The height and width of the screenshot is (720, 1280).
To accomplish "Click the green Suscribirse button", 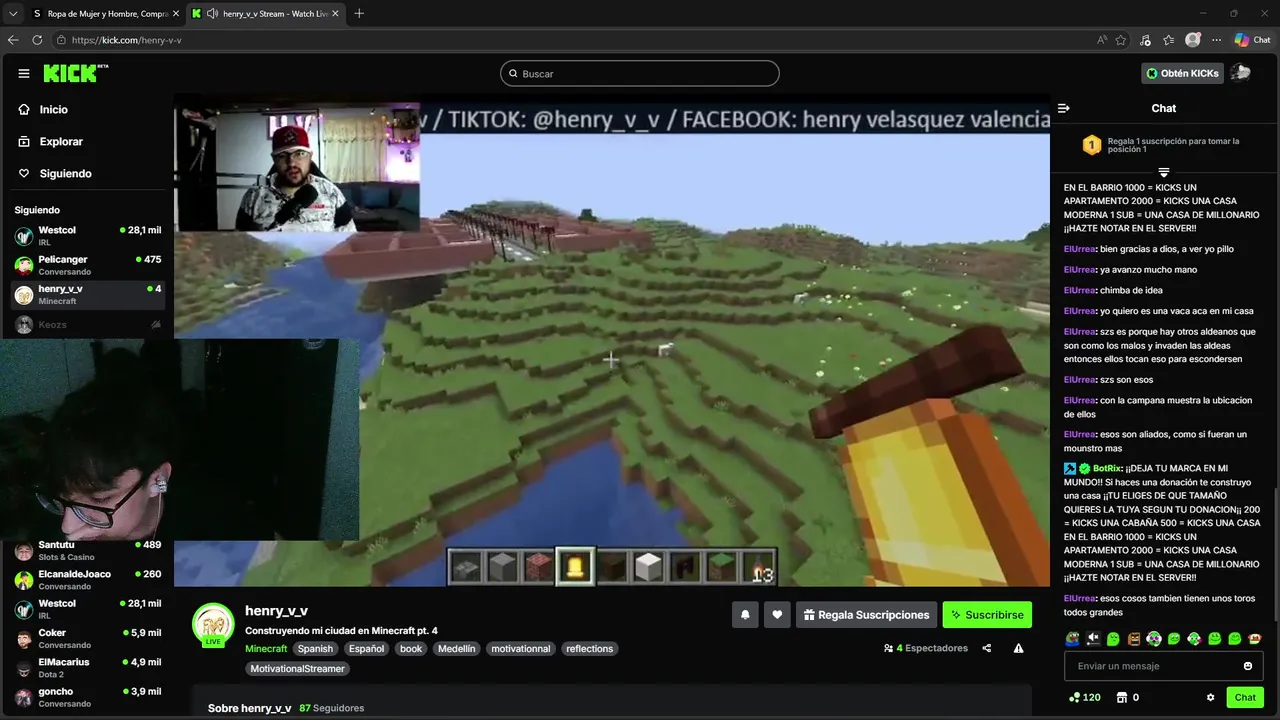I will tap(987, 615).
